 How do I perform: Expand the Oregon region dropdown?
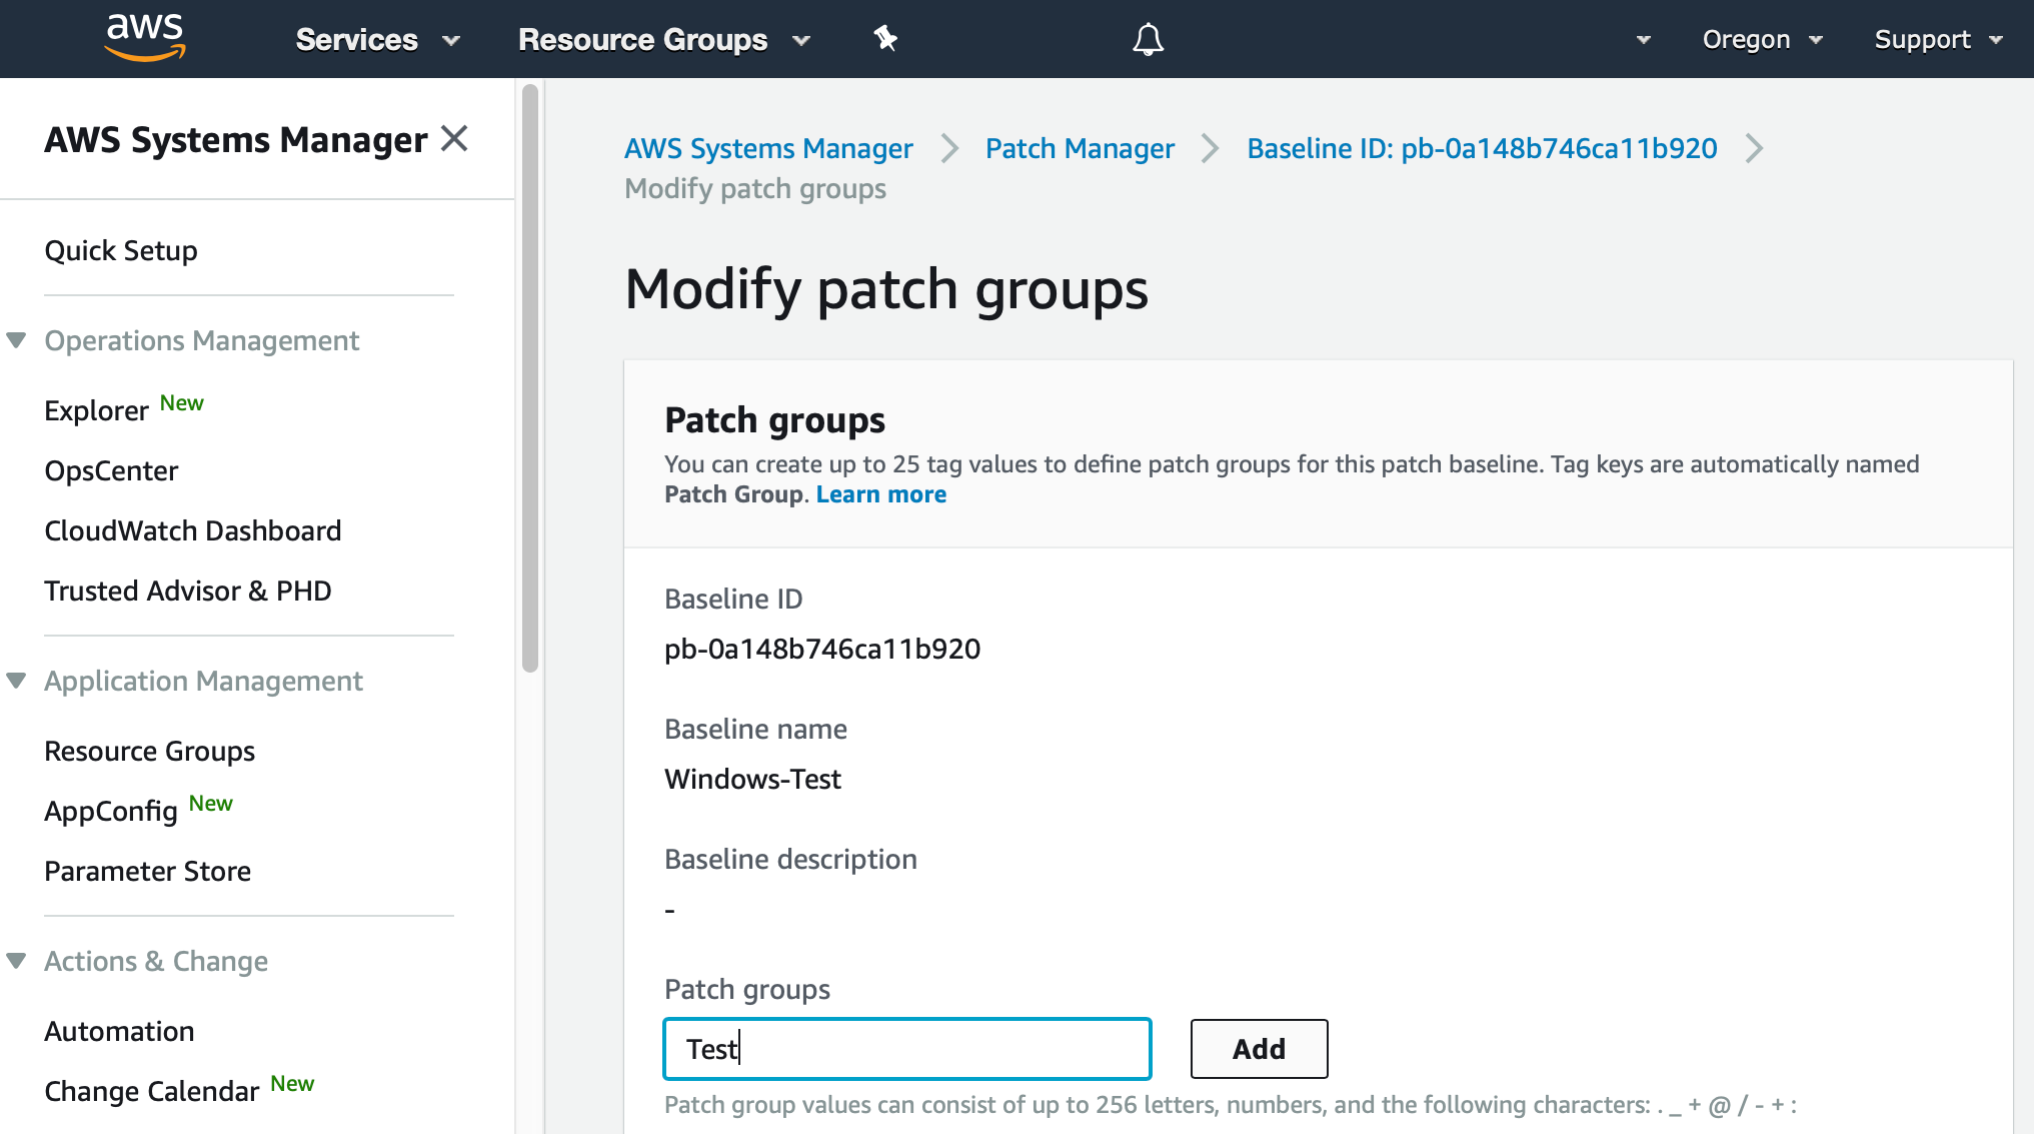[1762, 39]
